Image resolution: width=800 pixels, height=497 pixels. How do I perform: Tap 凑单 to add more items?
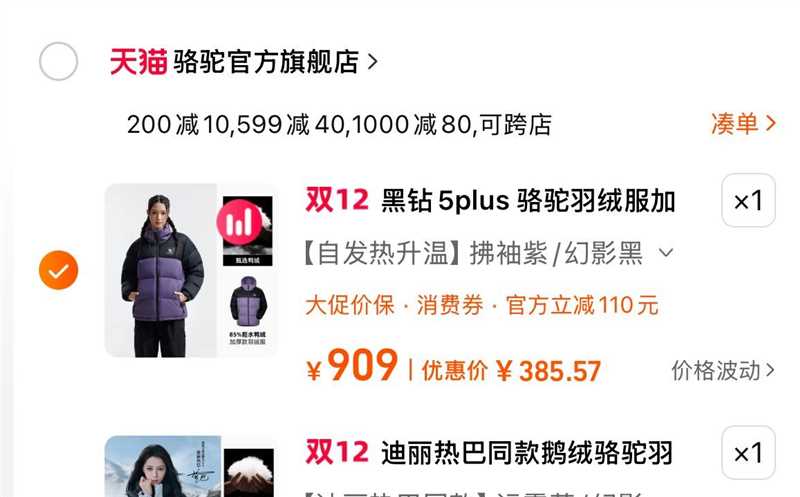click(743, 123)
